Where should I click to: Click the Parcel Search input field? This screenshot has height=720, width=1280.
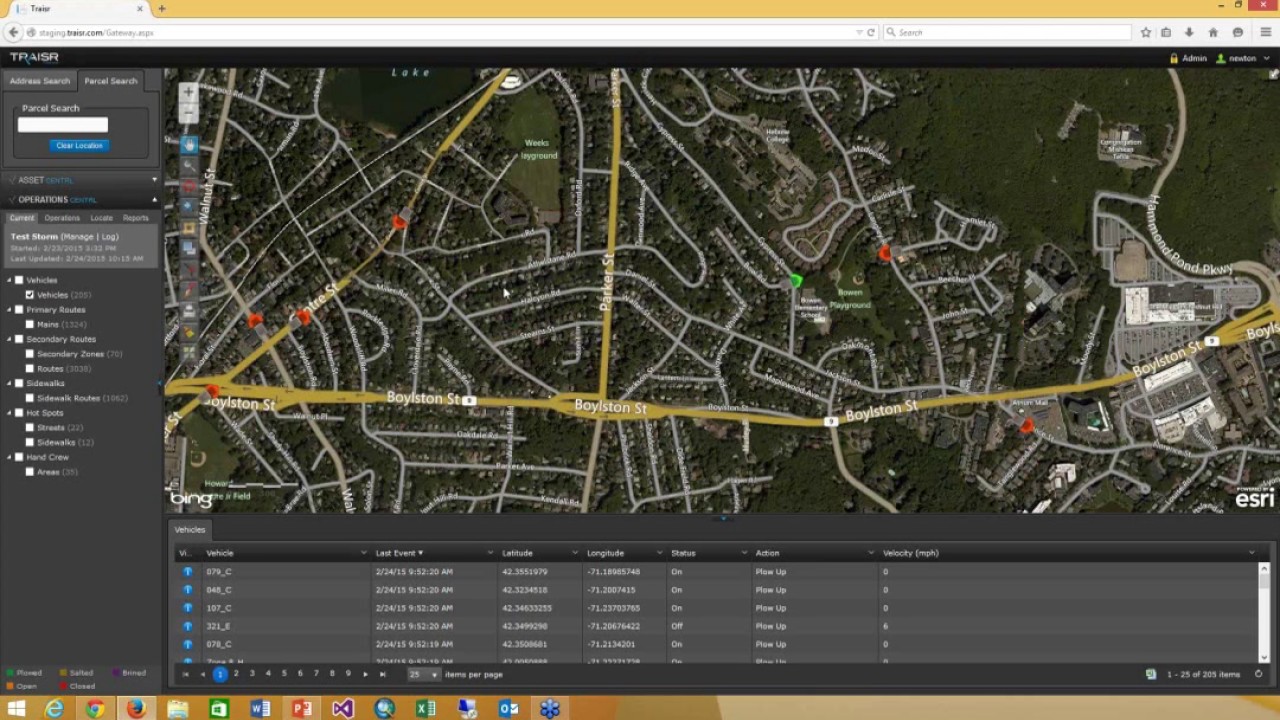(x=62, y=125)
